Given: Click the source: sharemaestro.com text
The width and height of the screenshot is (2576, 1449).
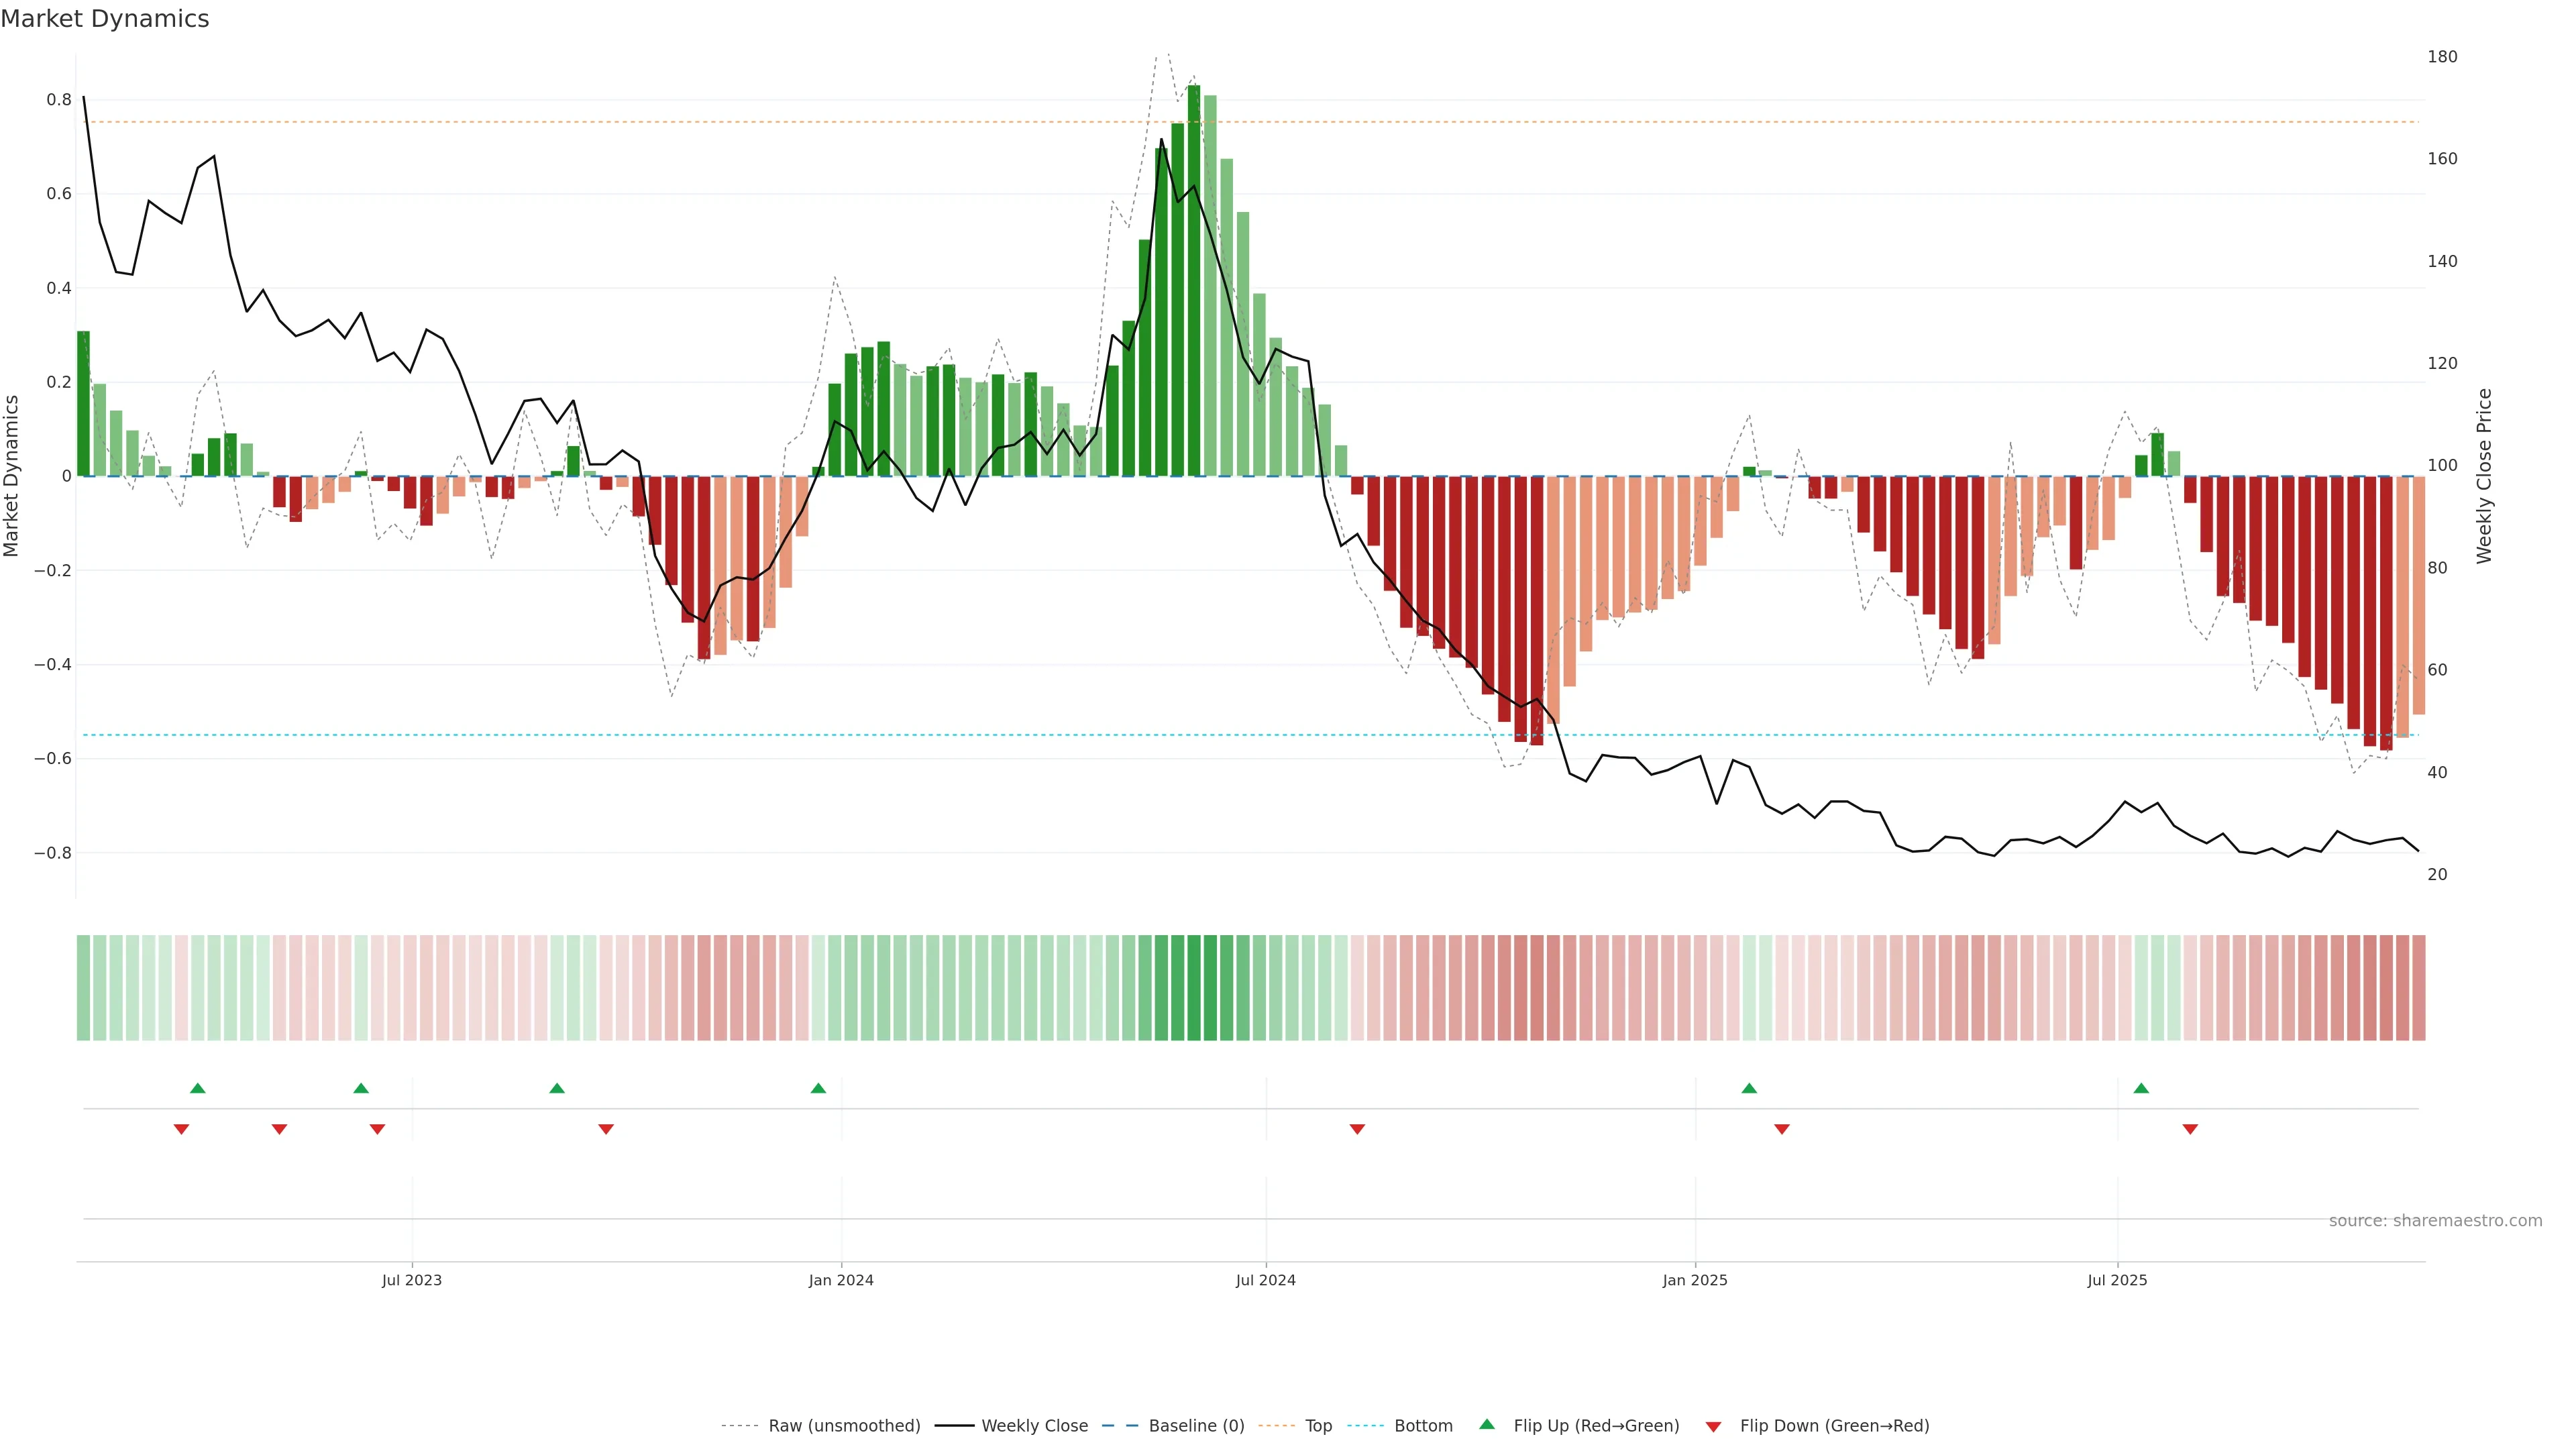Looking at the screenshot, I should point(2435,1221).
